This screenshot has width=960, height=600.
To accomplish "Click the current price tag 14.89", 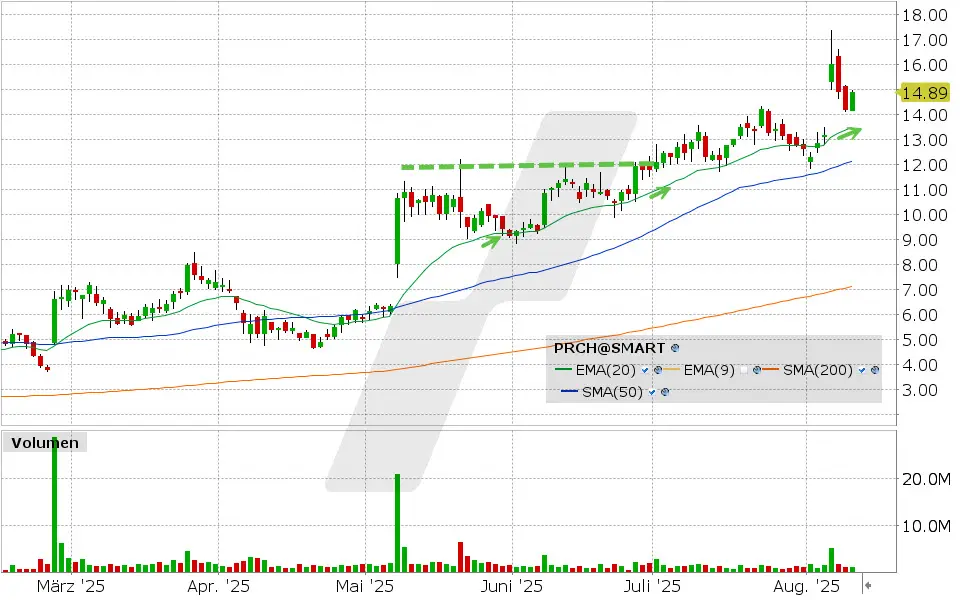I will (x=924, y=93).
